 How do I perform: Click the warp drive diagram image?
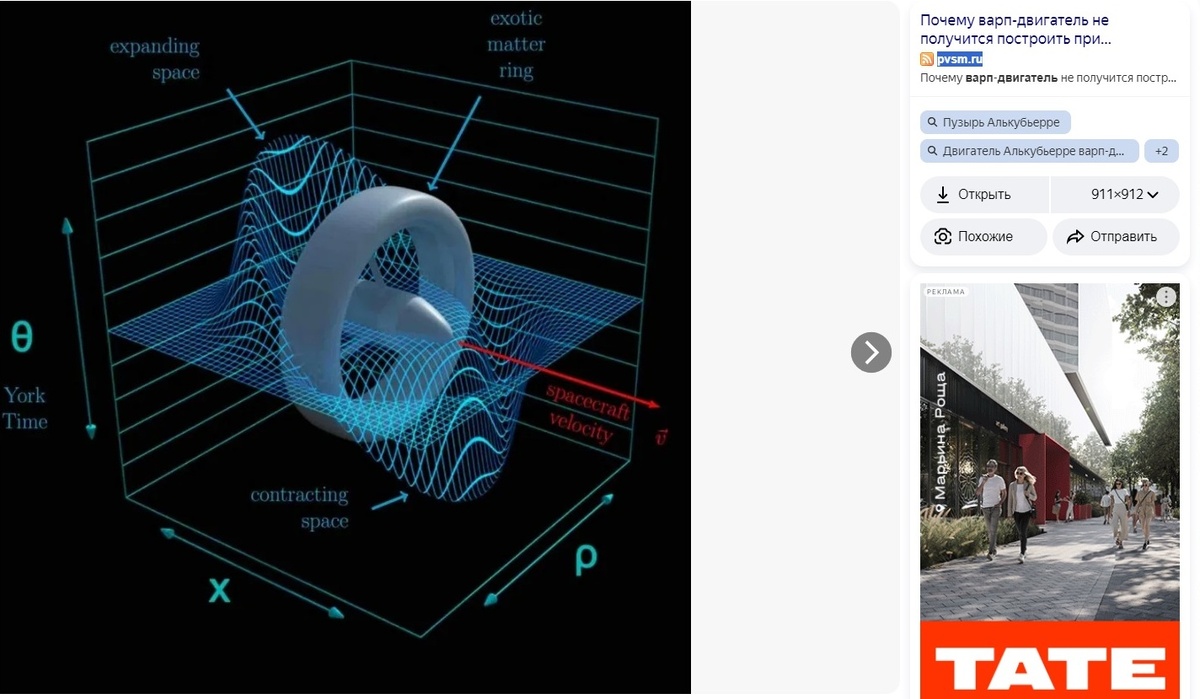pyautogui.click(x=345, y=347)
